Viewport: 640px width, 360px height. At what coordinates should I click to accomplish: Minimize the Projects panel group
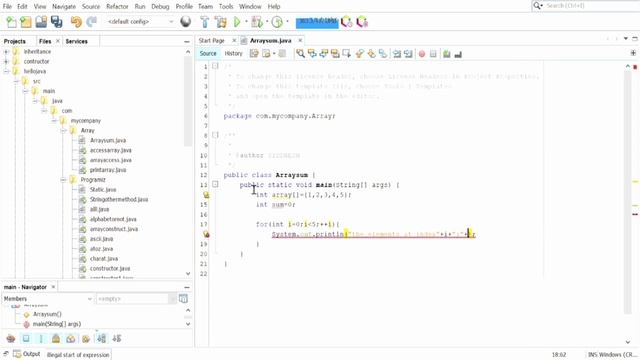187,41
